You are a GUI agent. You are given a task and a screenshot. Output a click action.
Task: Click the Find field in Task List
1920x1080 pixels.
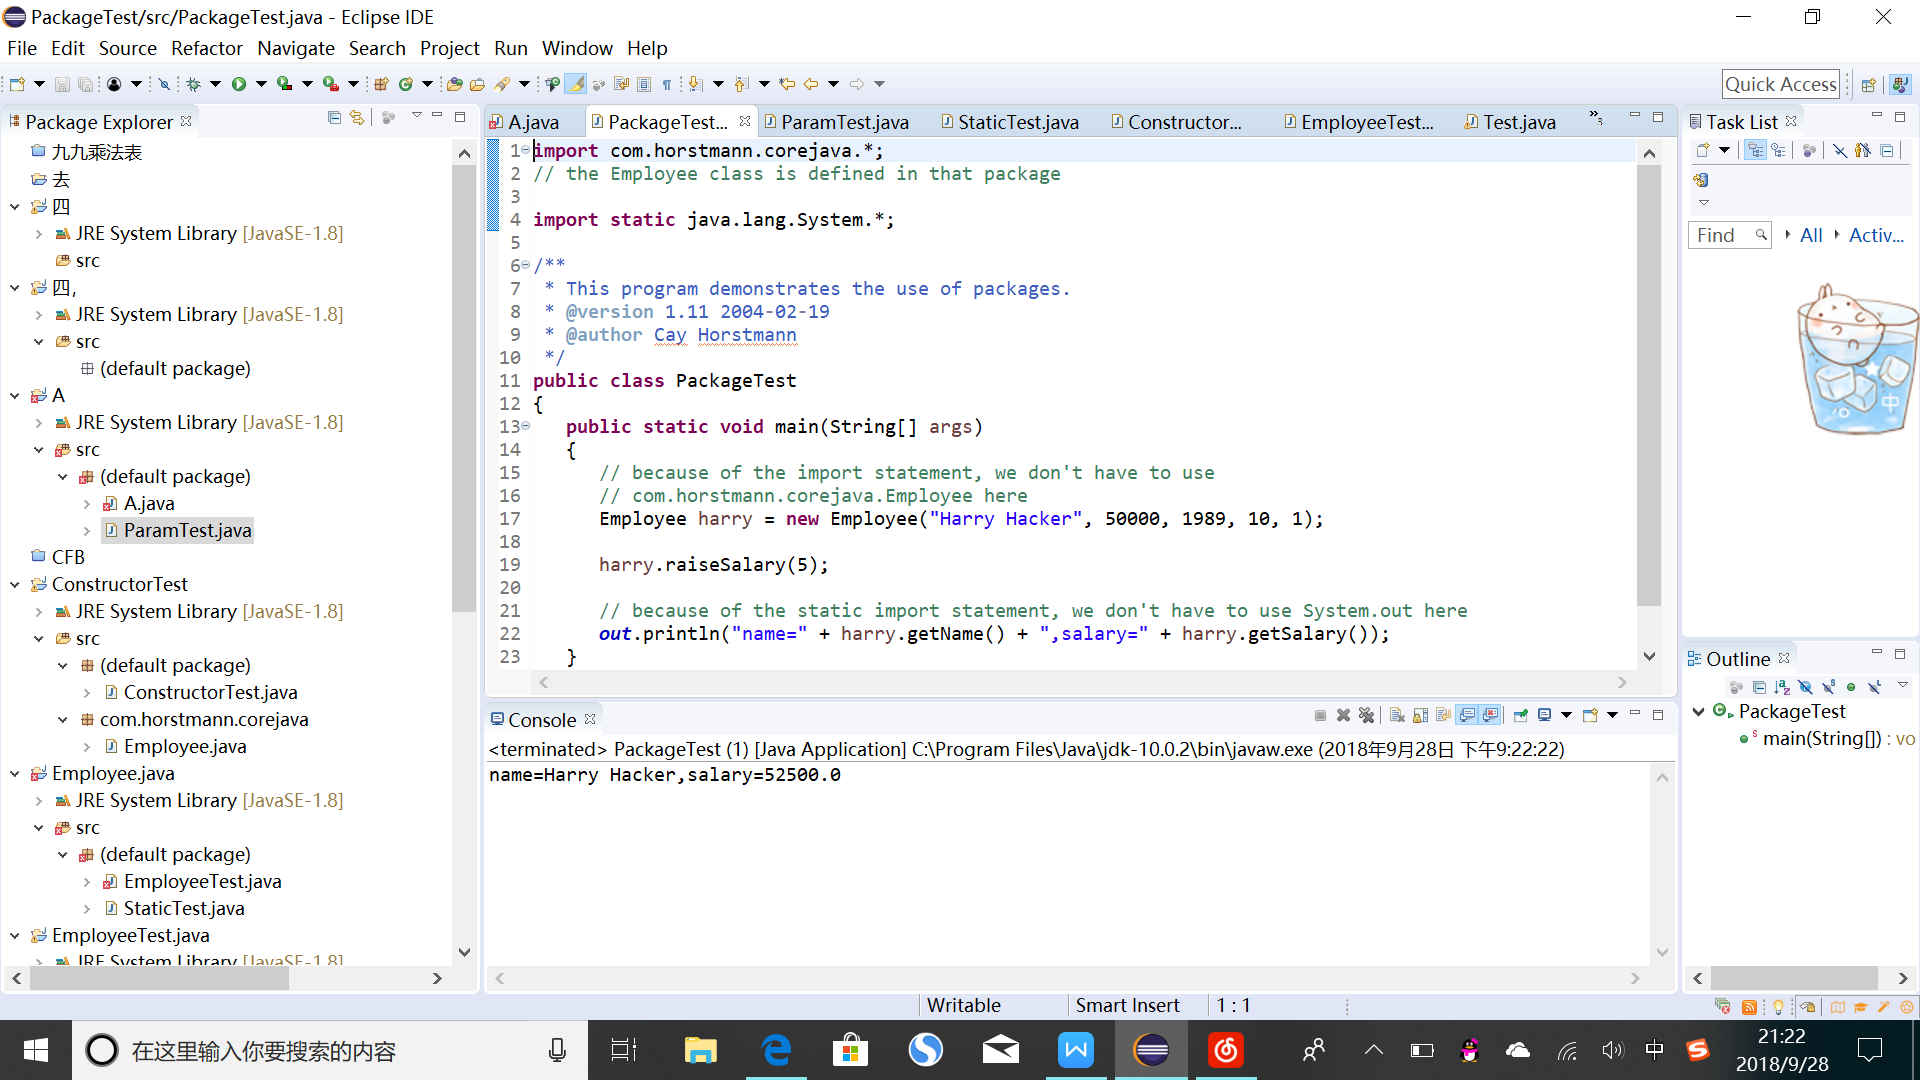[x=1730, y=235]
